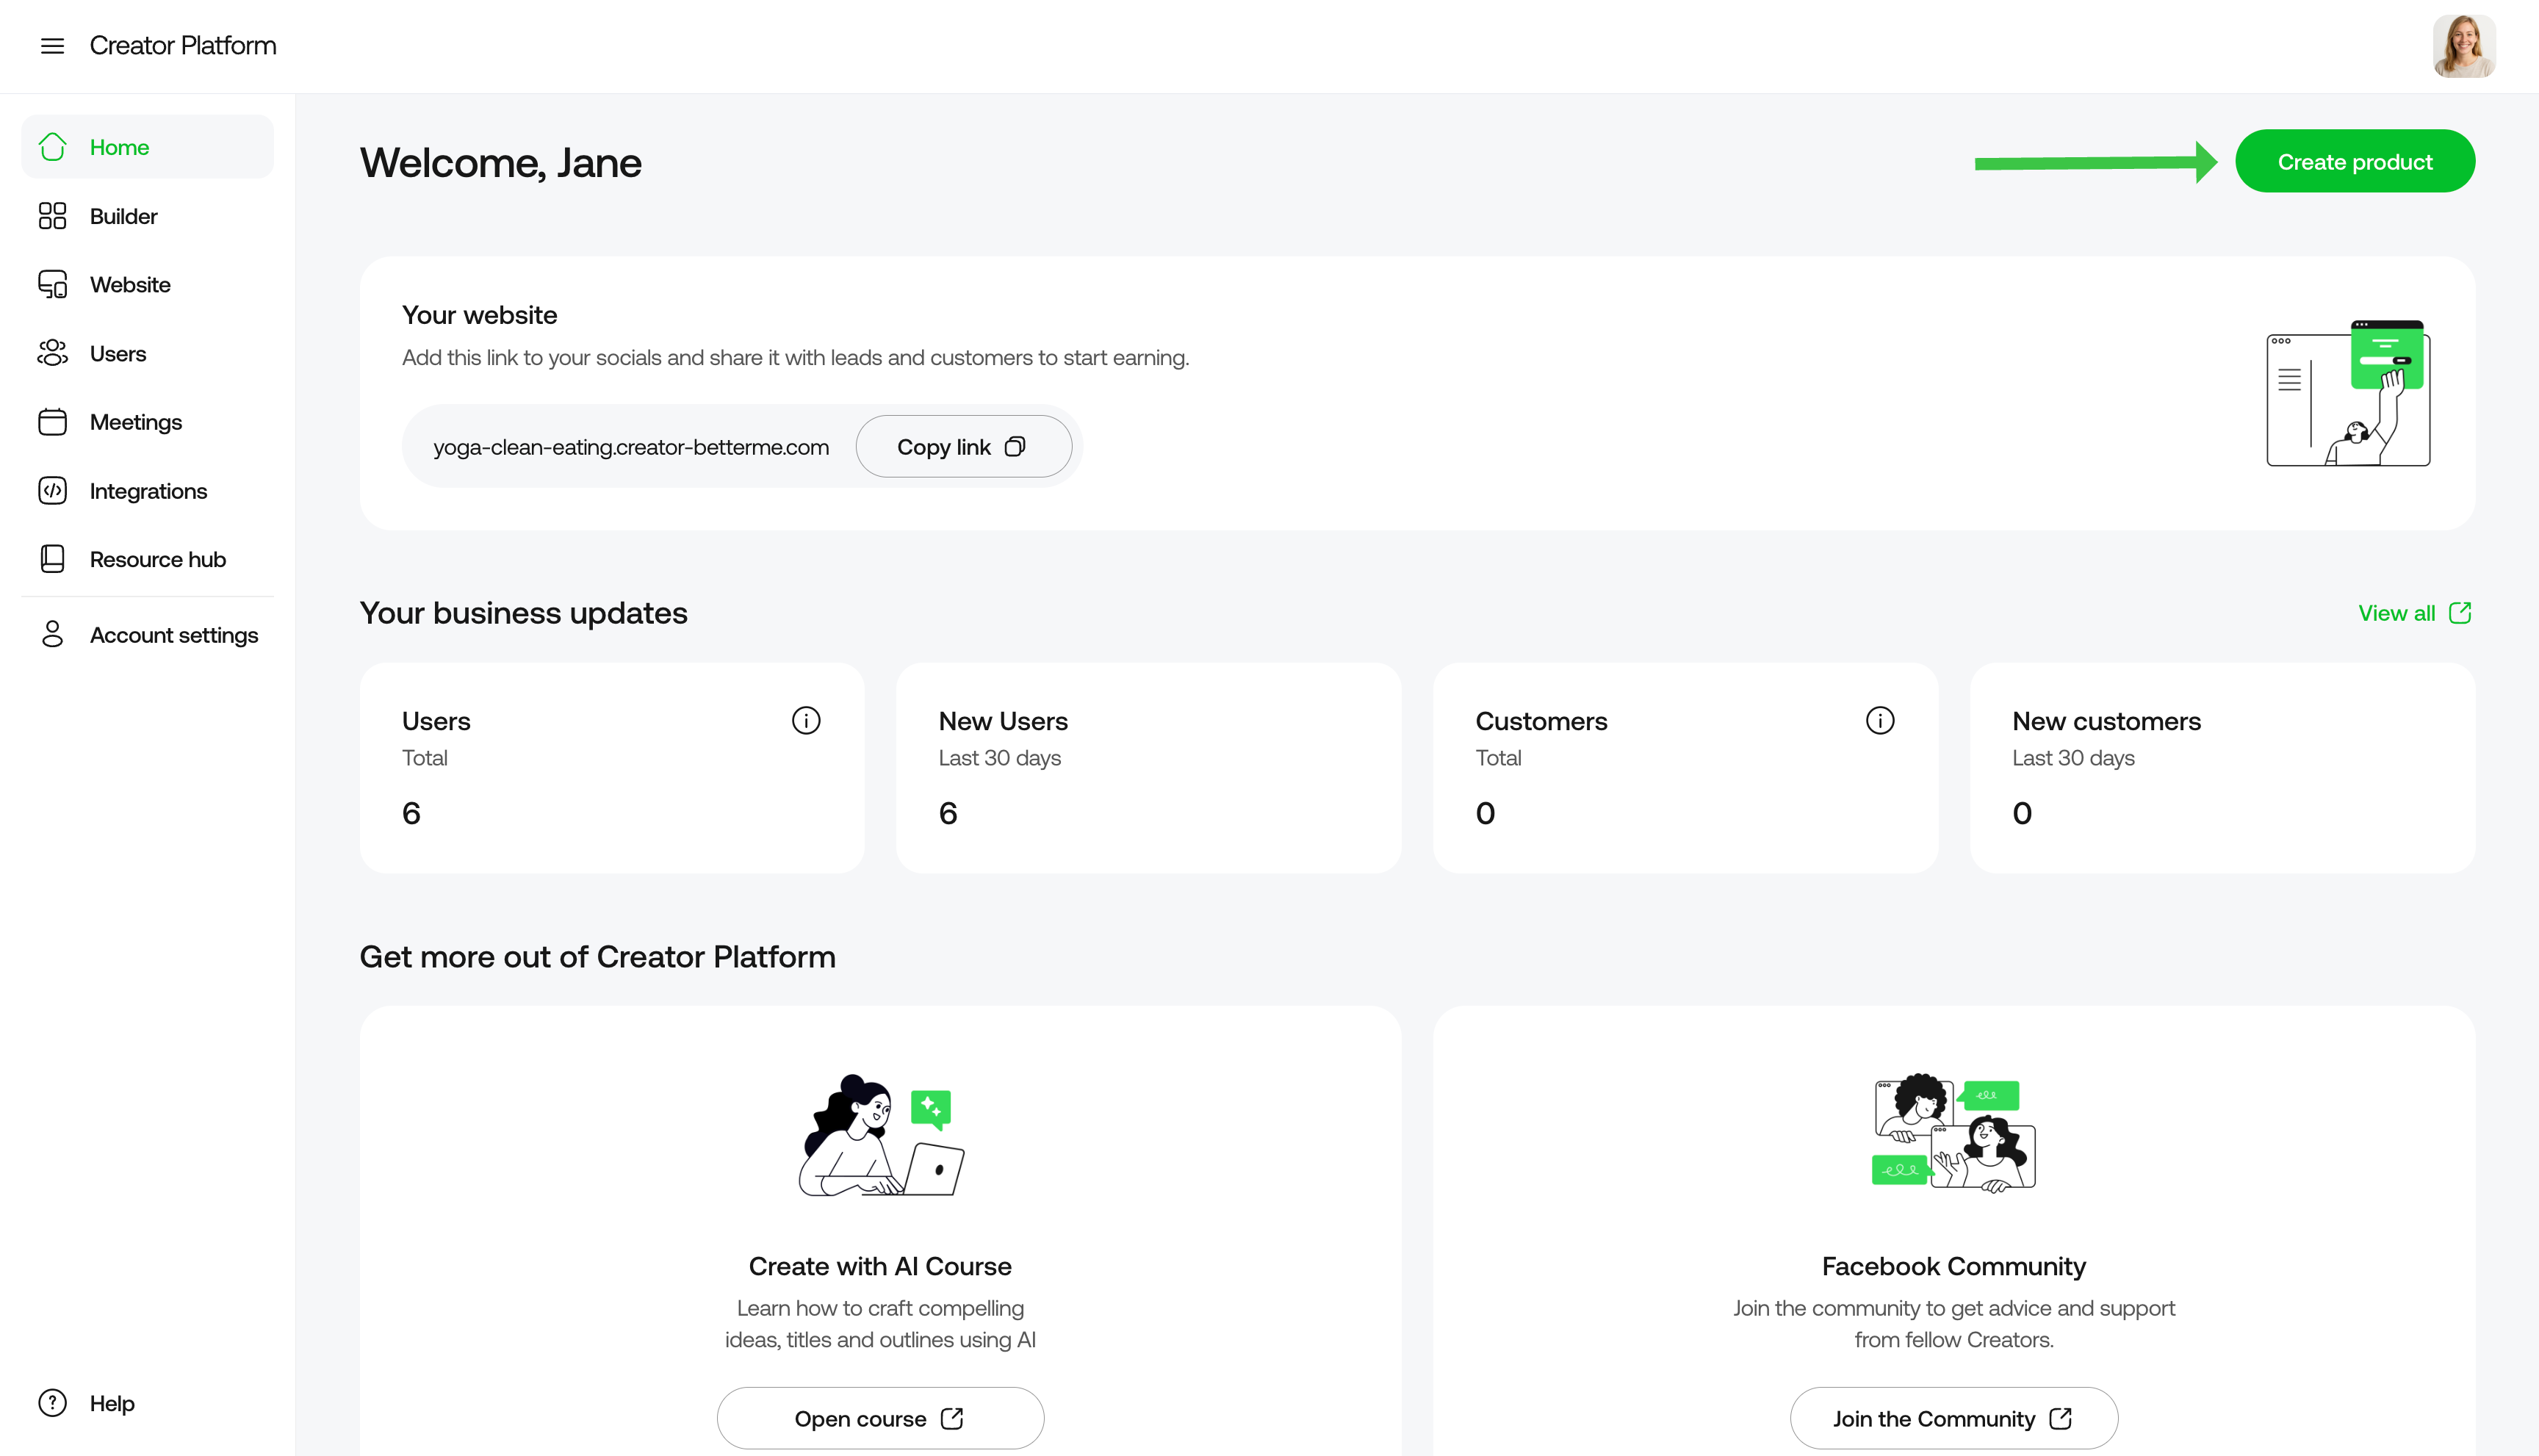Select the Account settings person icon
Viewport: 2539px width, 1456px height.
coord(52,634)
